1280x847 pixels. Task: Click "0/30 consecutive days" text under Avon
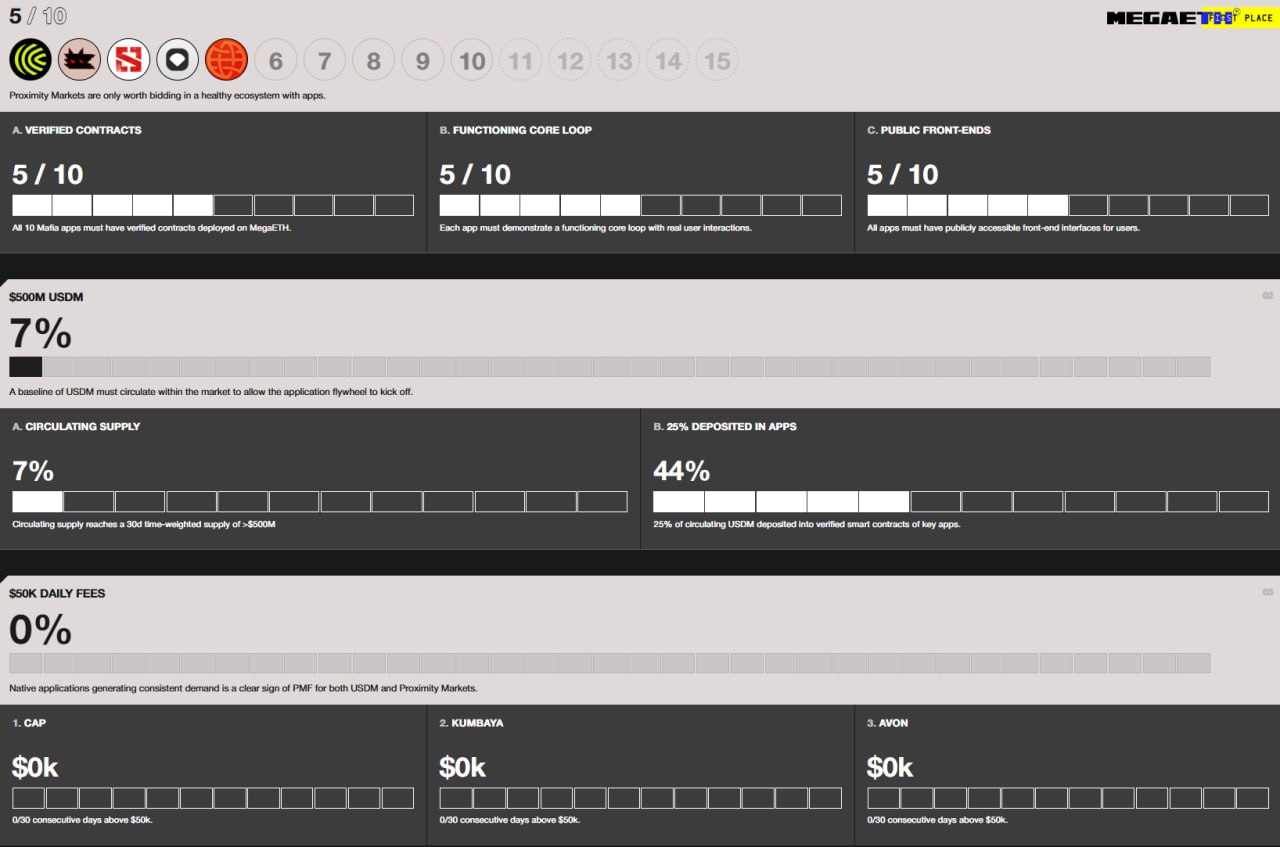(937, 820)
